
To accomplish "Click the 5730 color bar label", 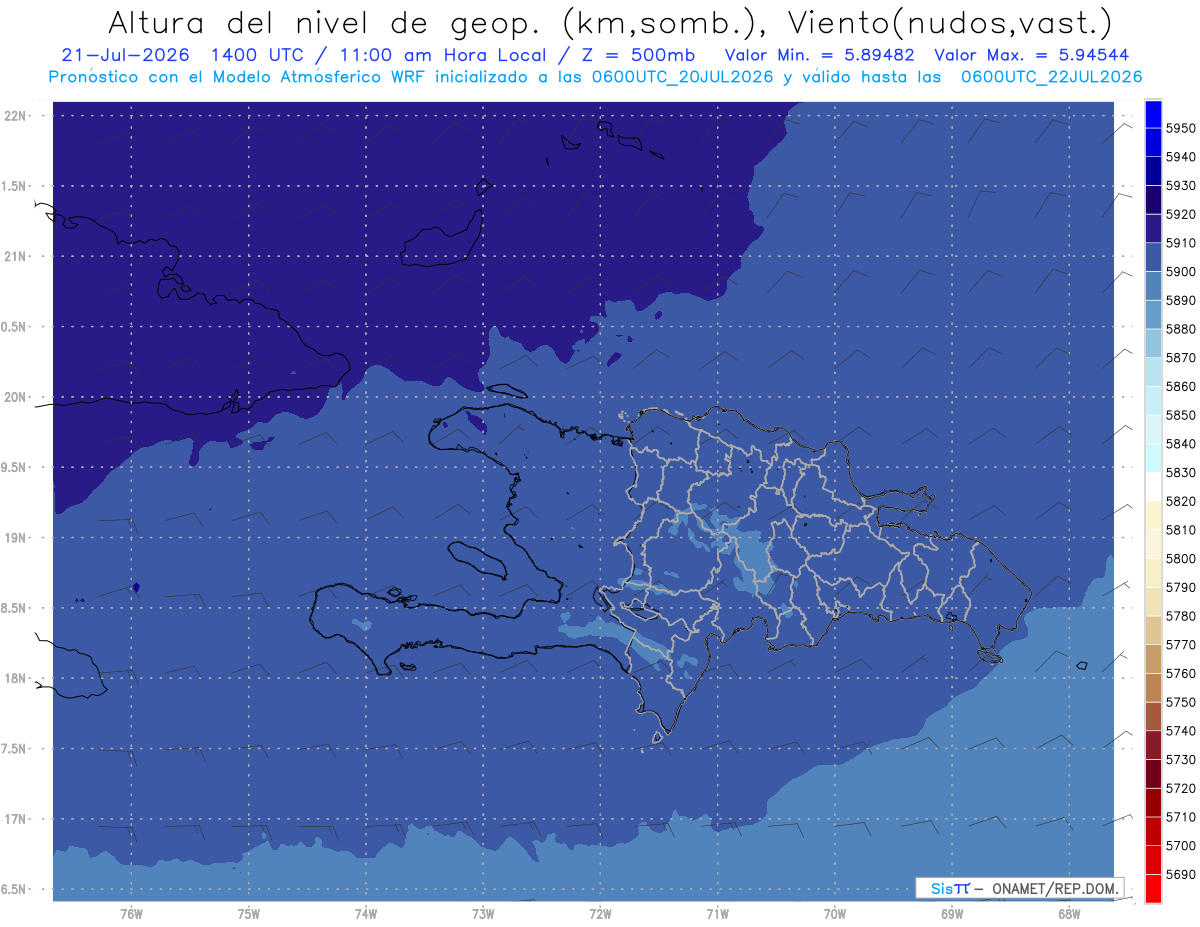I will coord(1180,760).
